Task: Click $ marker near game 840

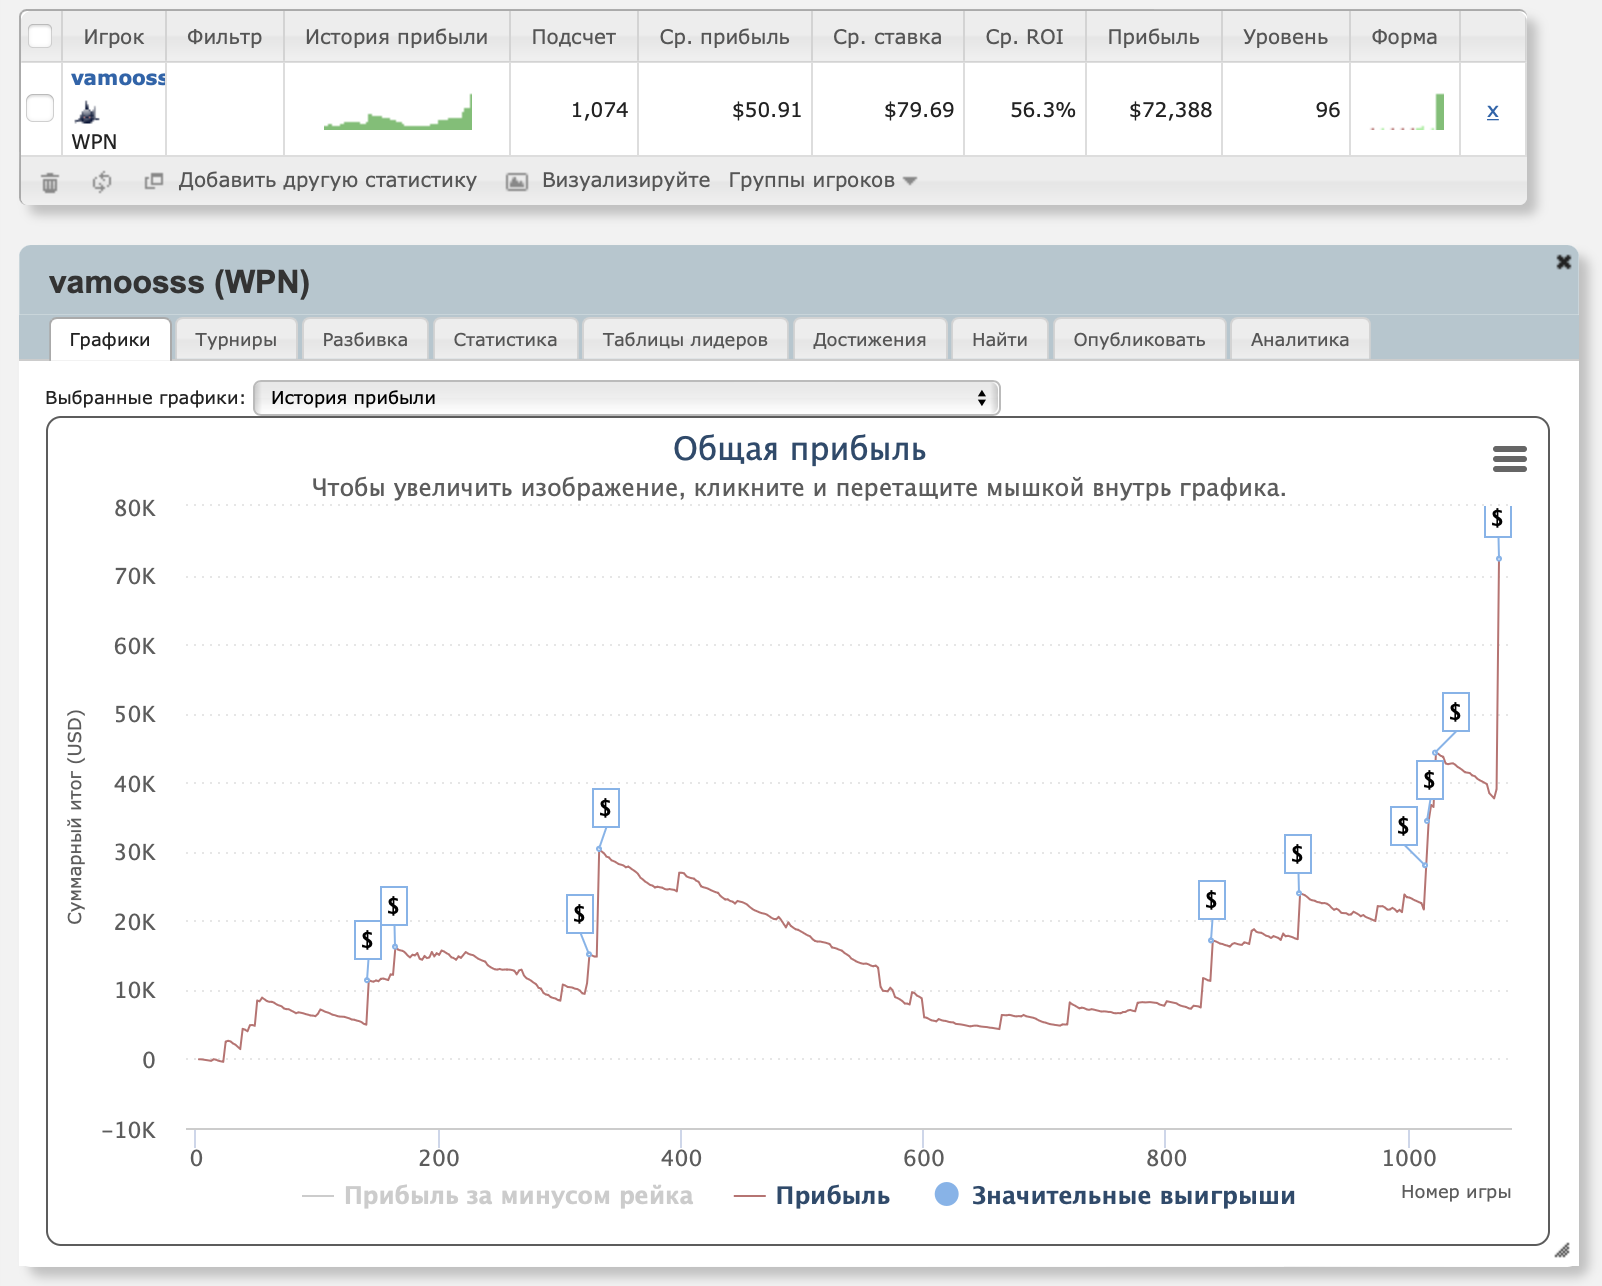Action: pyautogui.click(x=1211, y=900)
